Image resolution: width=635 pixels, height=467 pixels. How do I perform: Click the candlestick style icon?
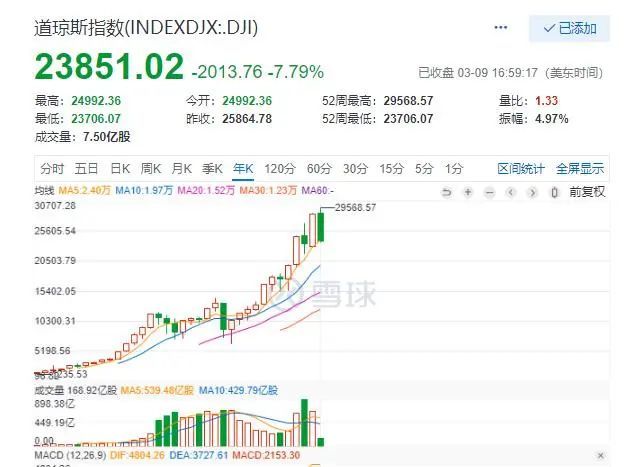tap(555, 192)
